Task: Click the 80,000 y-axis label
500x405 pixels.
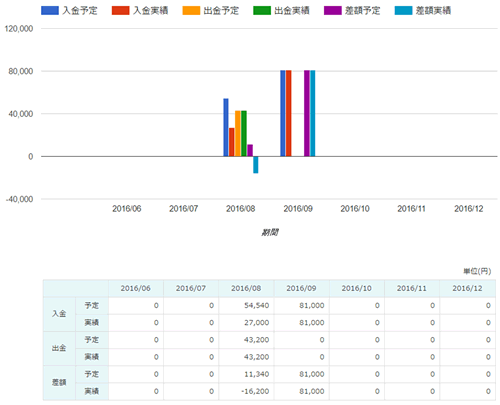Action: coord(21,71)
